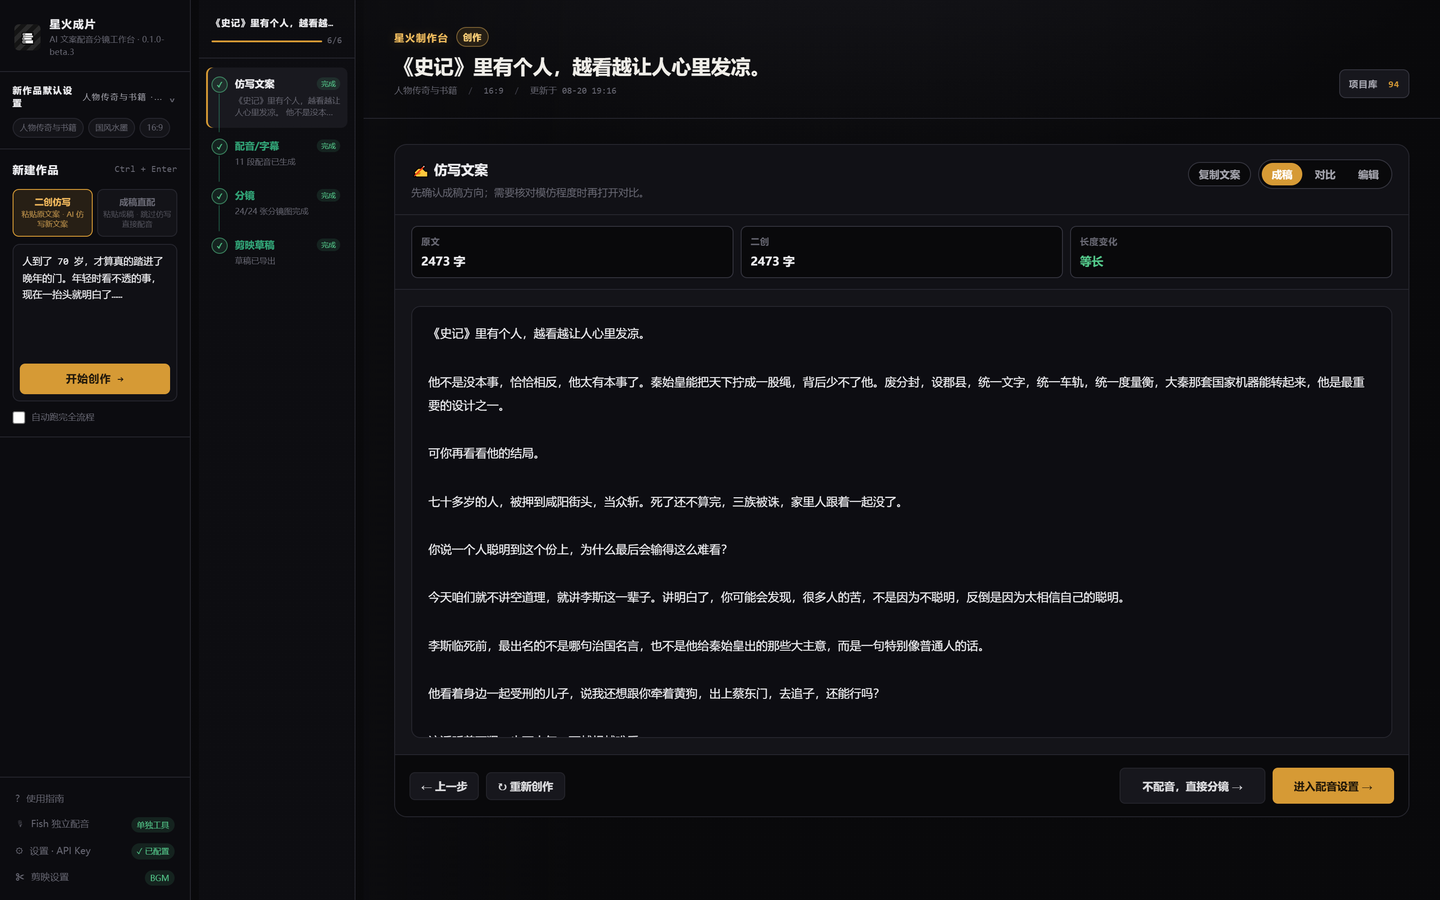
Task: Click the check icon beside 配音/字幕 step
Action: 219,147
